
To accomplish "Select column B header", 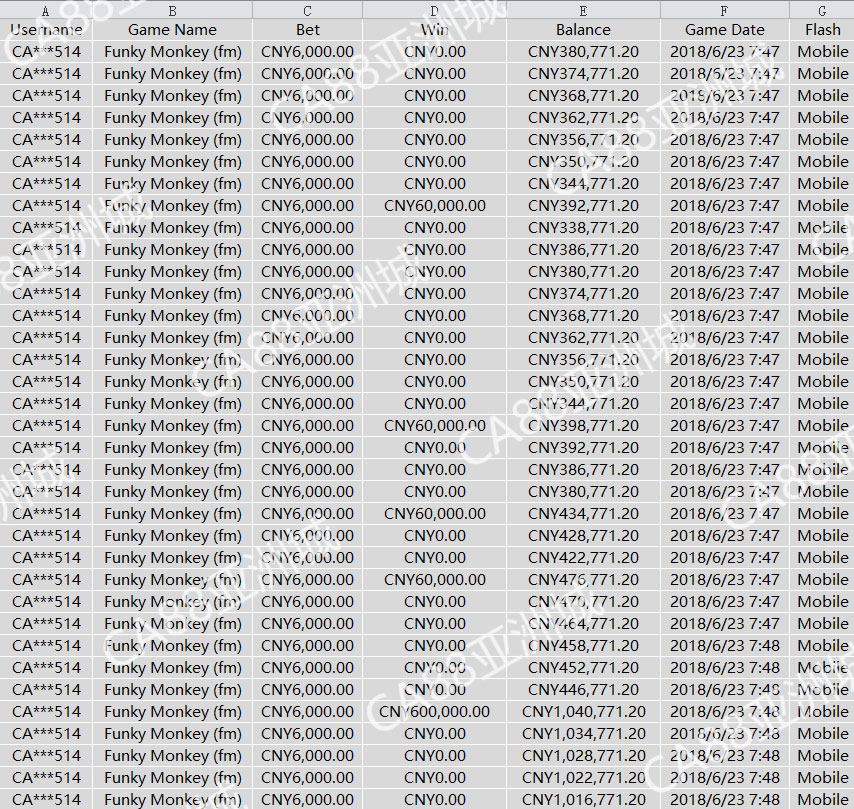I will click(172, 10).
